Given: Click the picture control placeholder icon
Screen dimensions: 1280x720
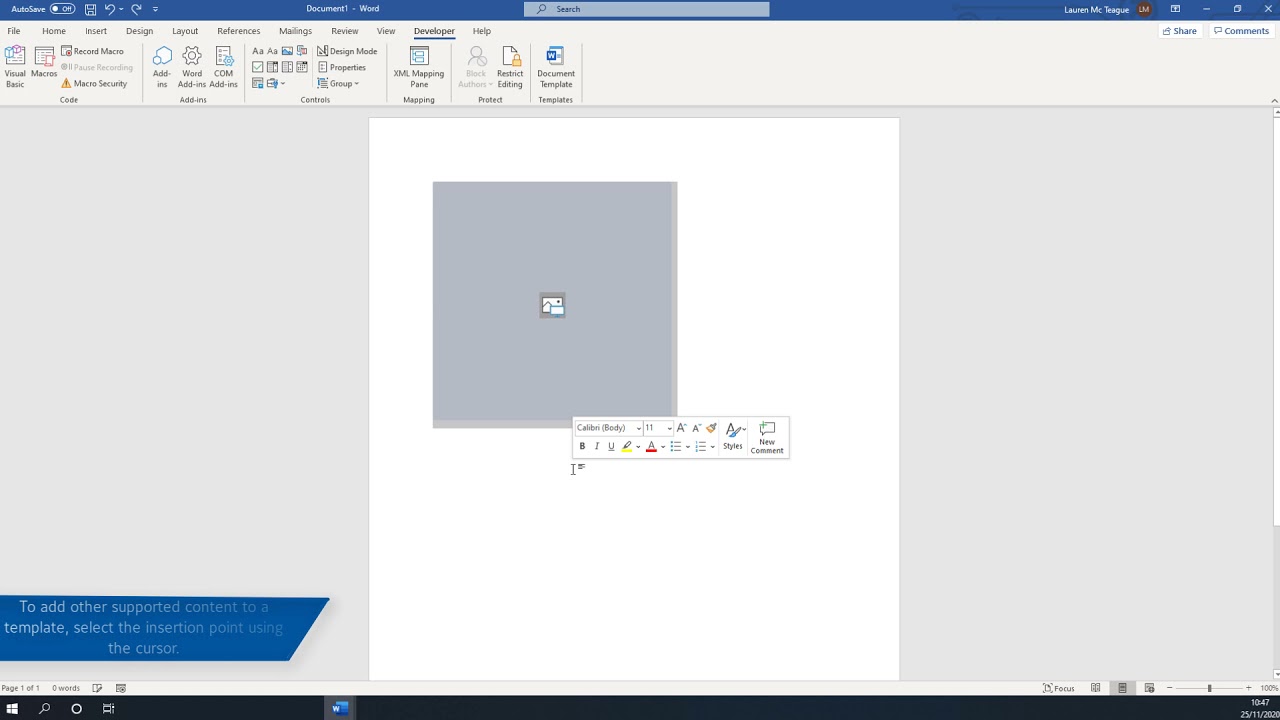Looking at the screenshot, I should [x=553, y=306].
